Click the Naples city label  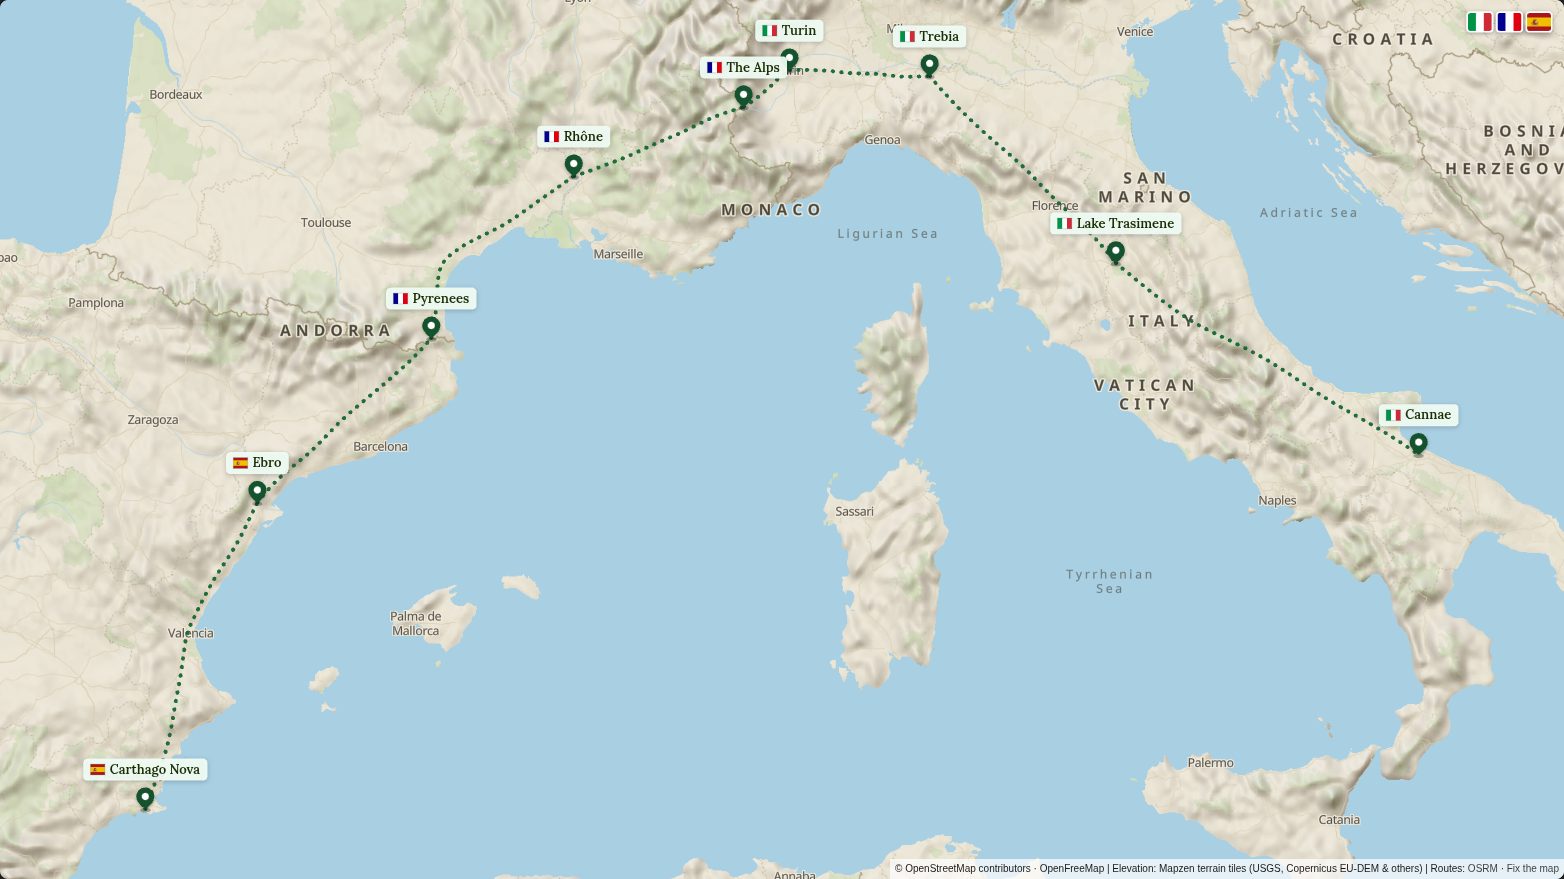1277,500
